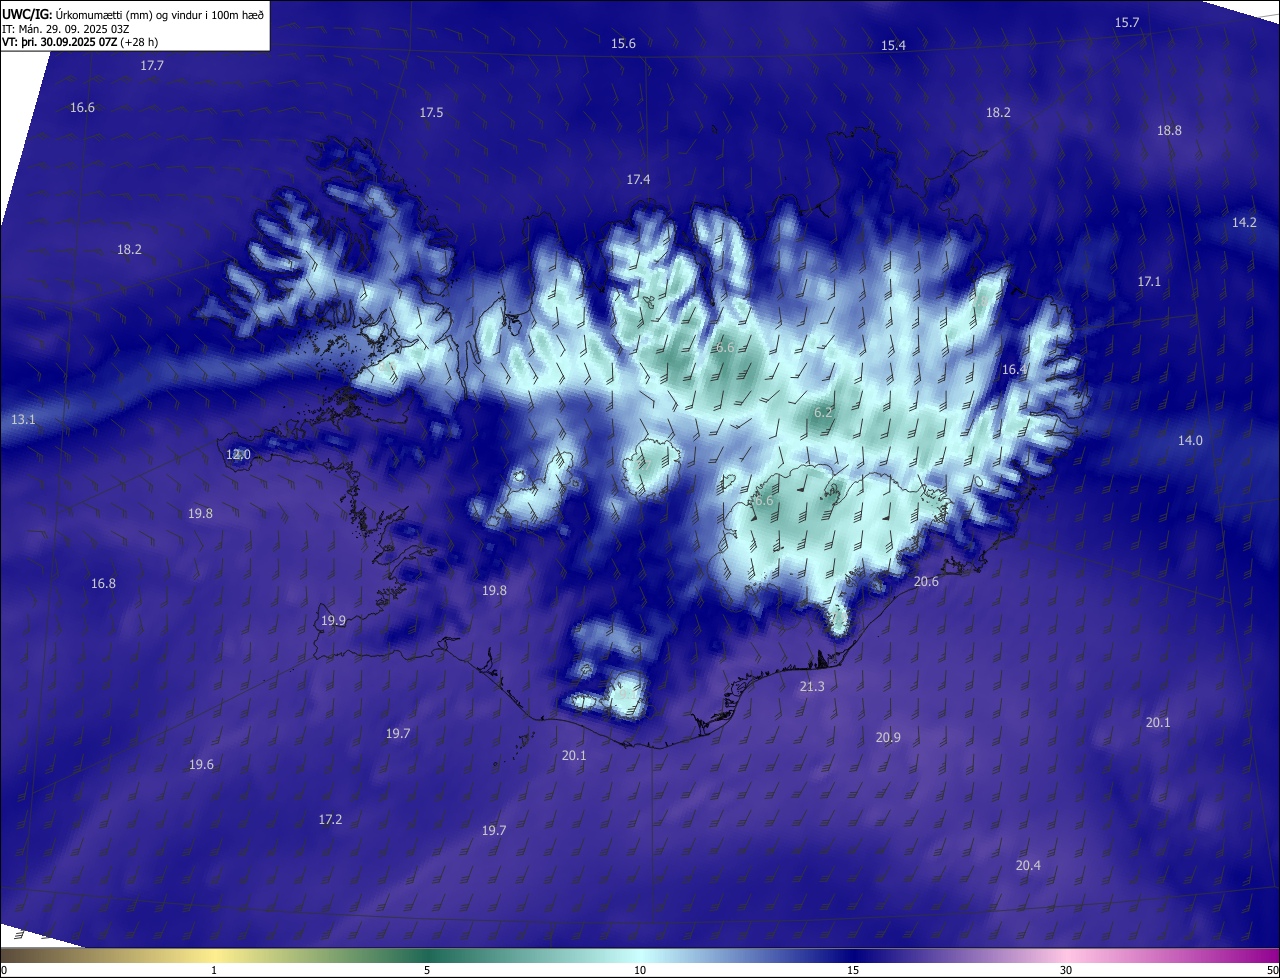Click the 12.0 value label
Screen dimensions: 1280x978
[238, 455]
